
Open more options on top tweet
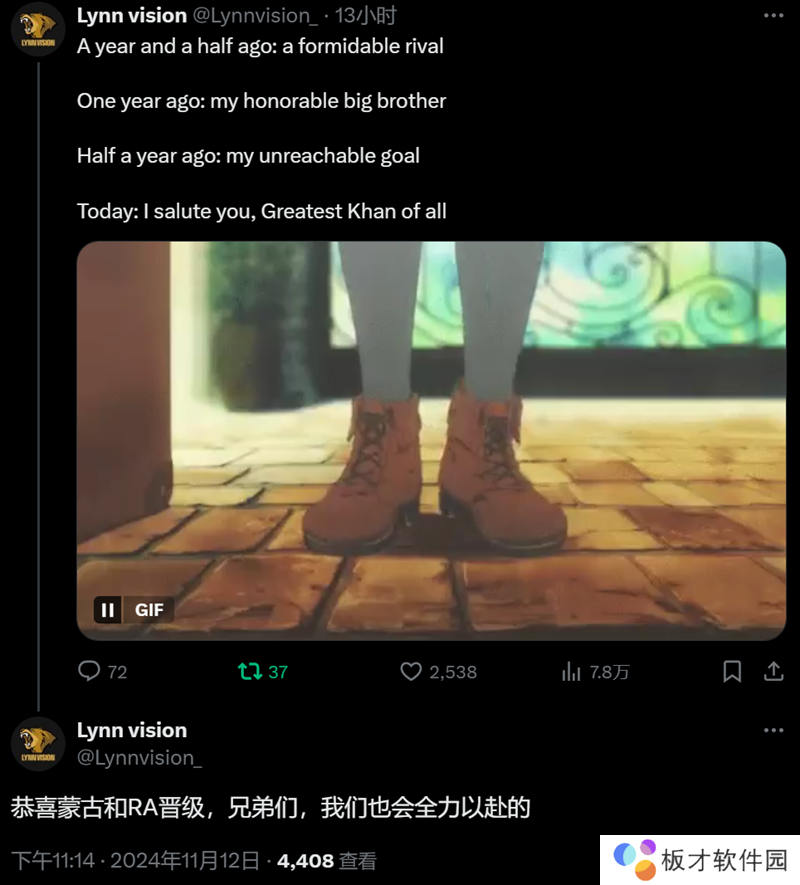[x=773, y=15]
